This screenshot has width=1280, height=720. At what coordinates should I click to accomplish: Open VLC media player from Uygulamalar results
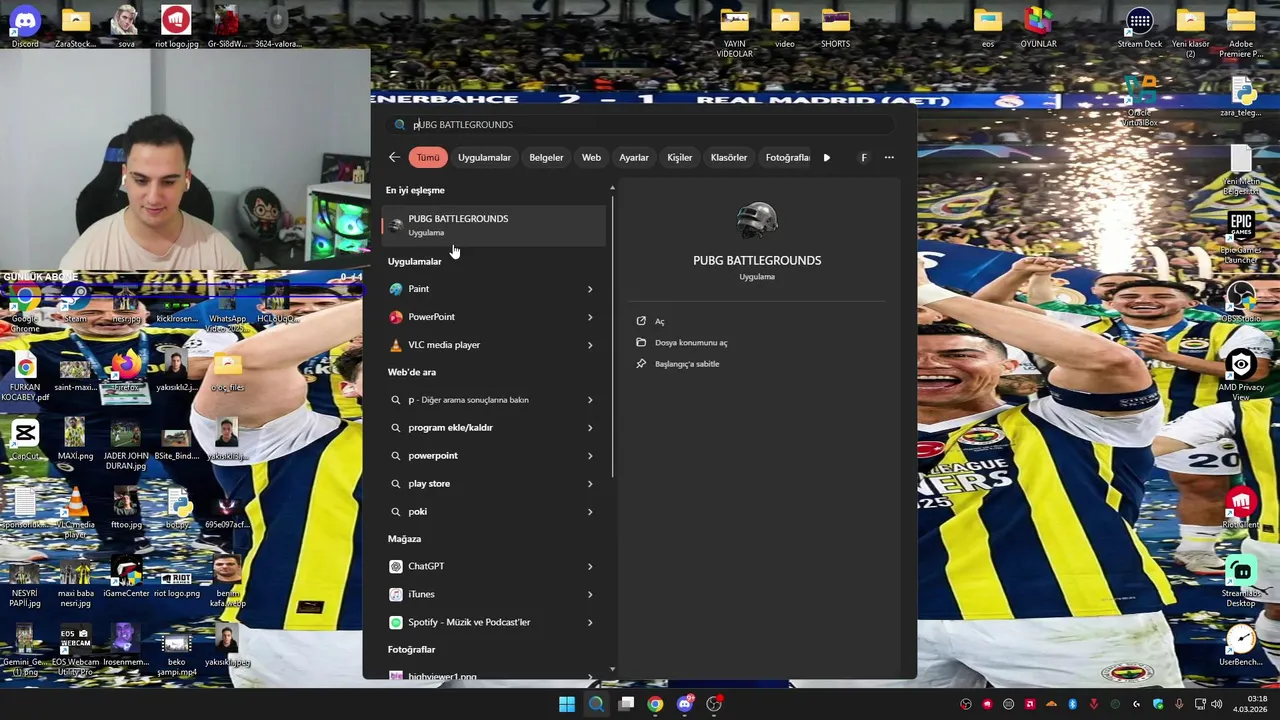coord(493,345)
